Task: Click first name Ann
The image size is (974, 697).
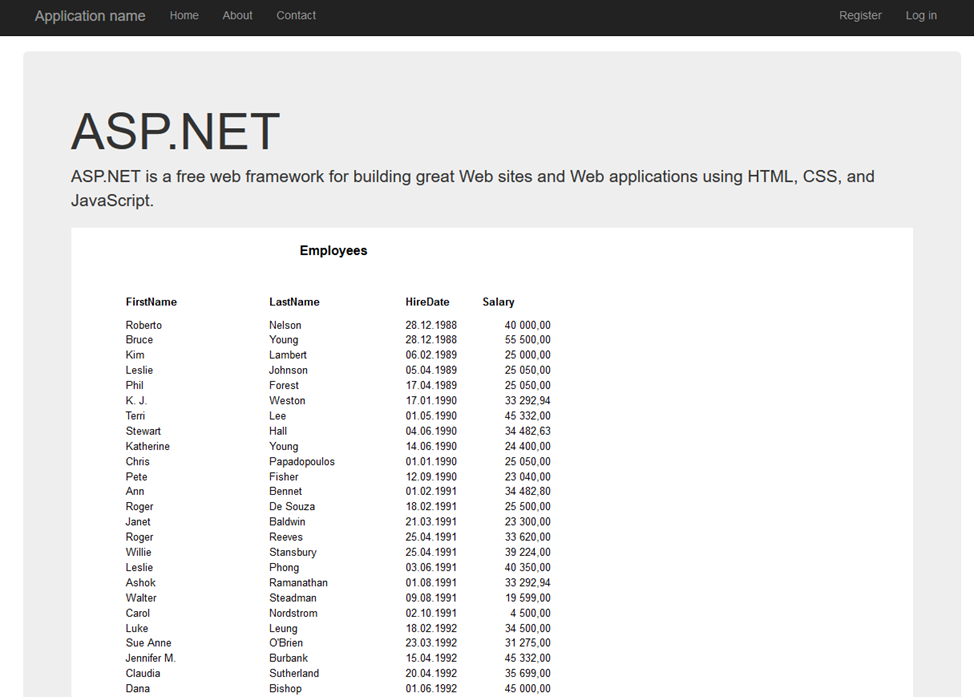Action: (x=135, y=491)
